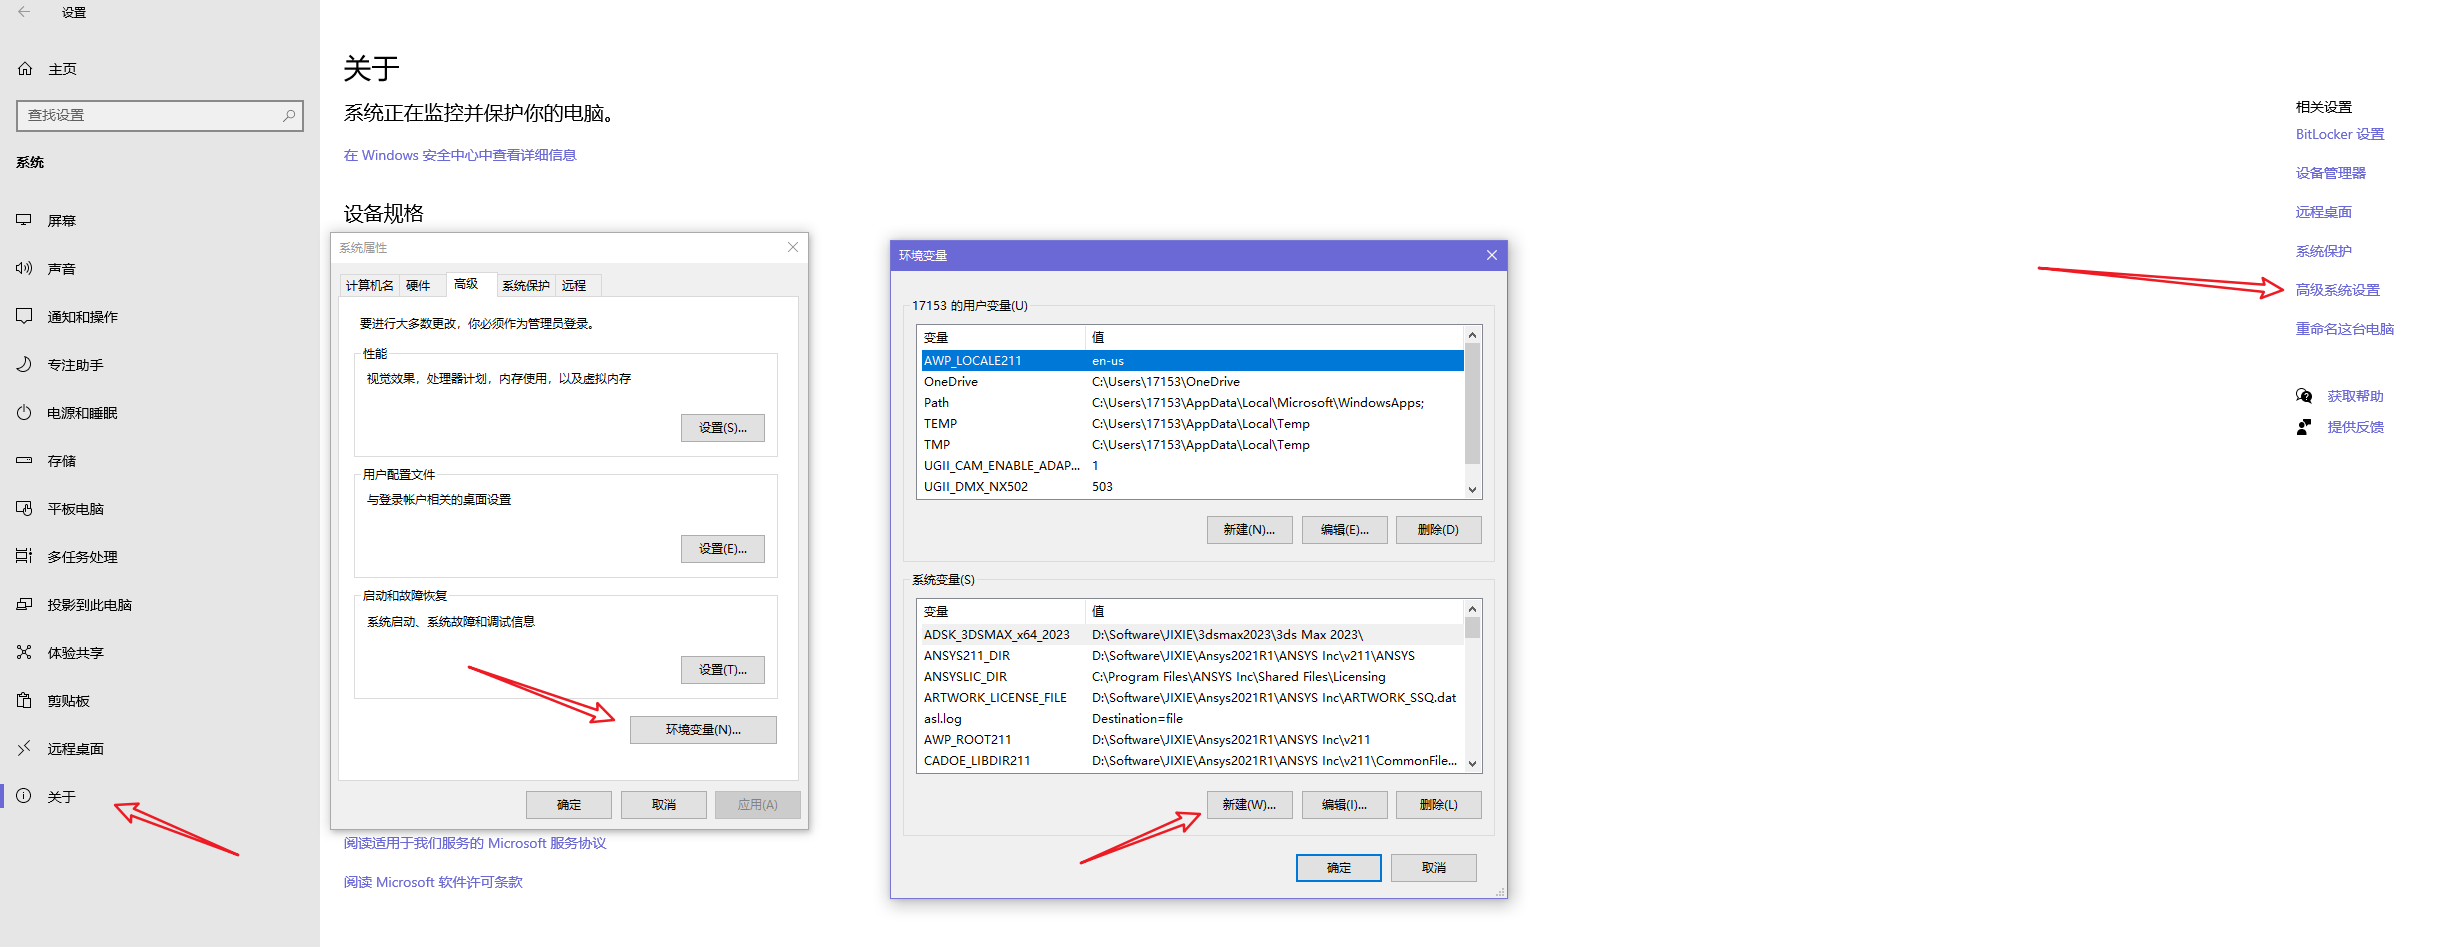Click the performance 设置(S)... button

pos(722,428)
